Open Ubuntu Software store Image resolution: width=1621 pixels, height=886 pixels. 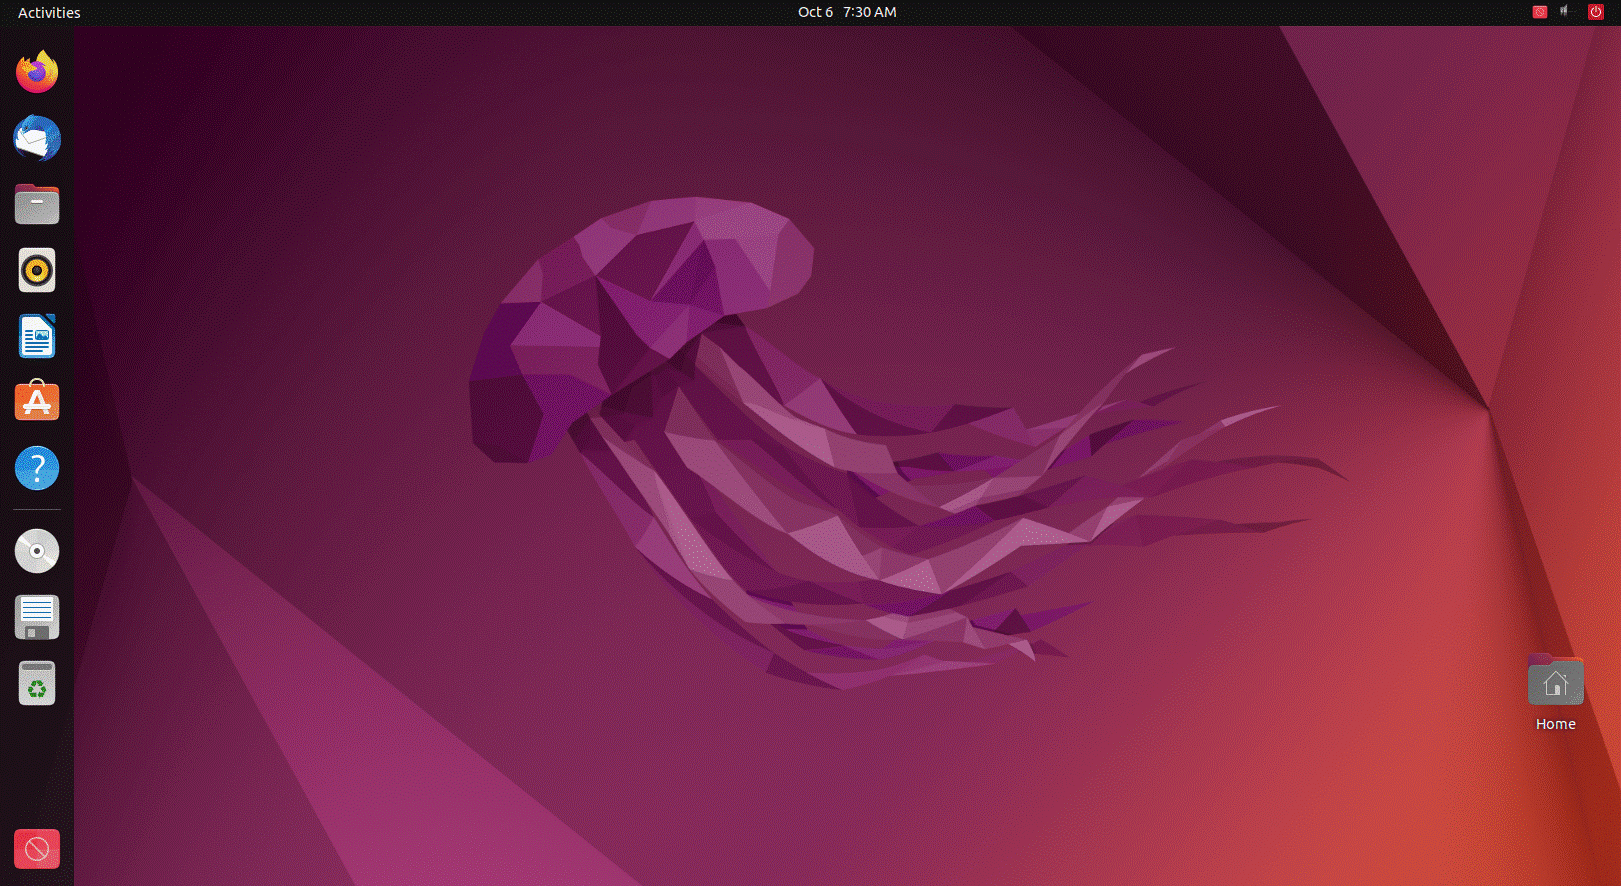coord(37,401)
